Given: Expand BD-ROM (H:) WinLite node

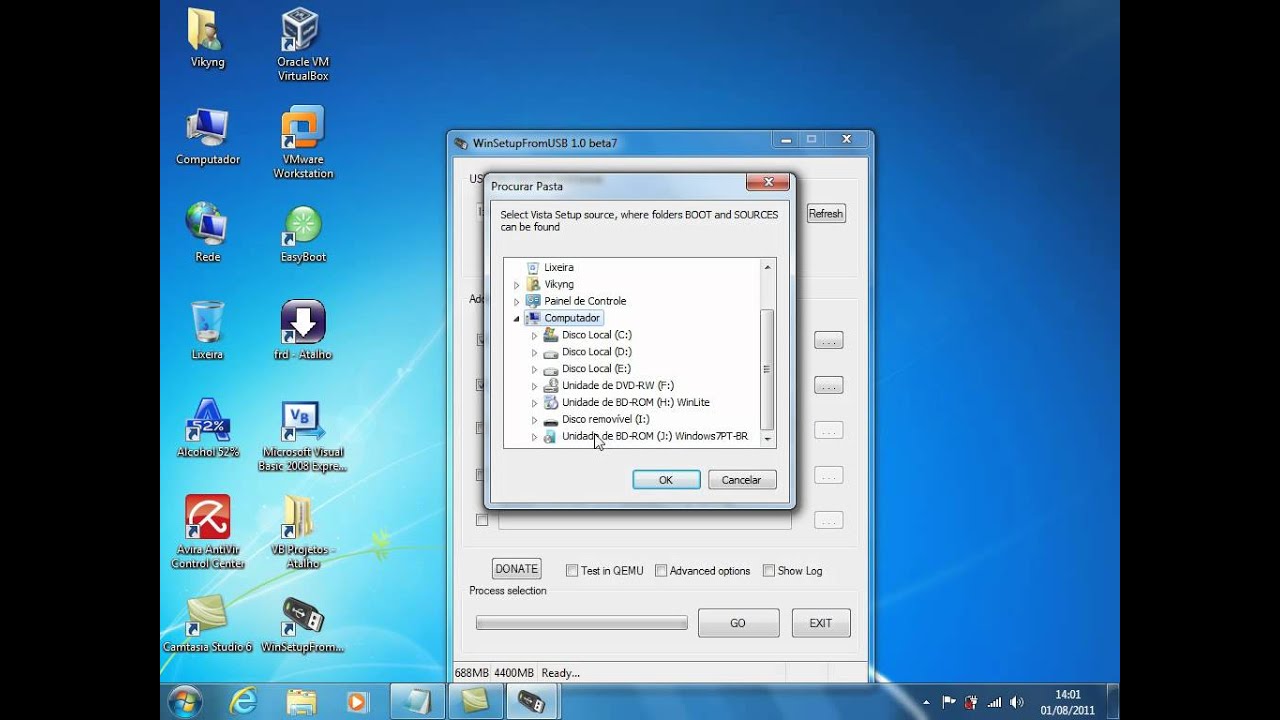Looking at the screenshot, I should point(534,403).
